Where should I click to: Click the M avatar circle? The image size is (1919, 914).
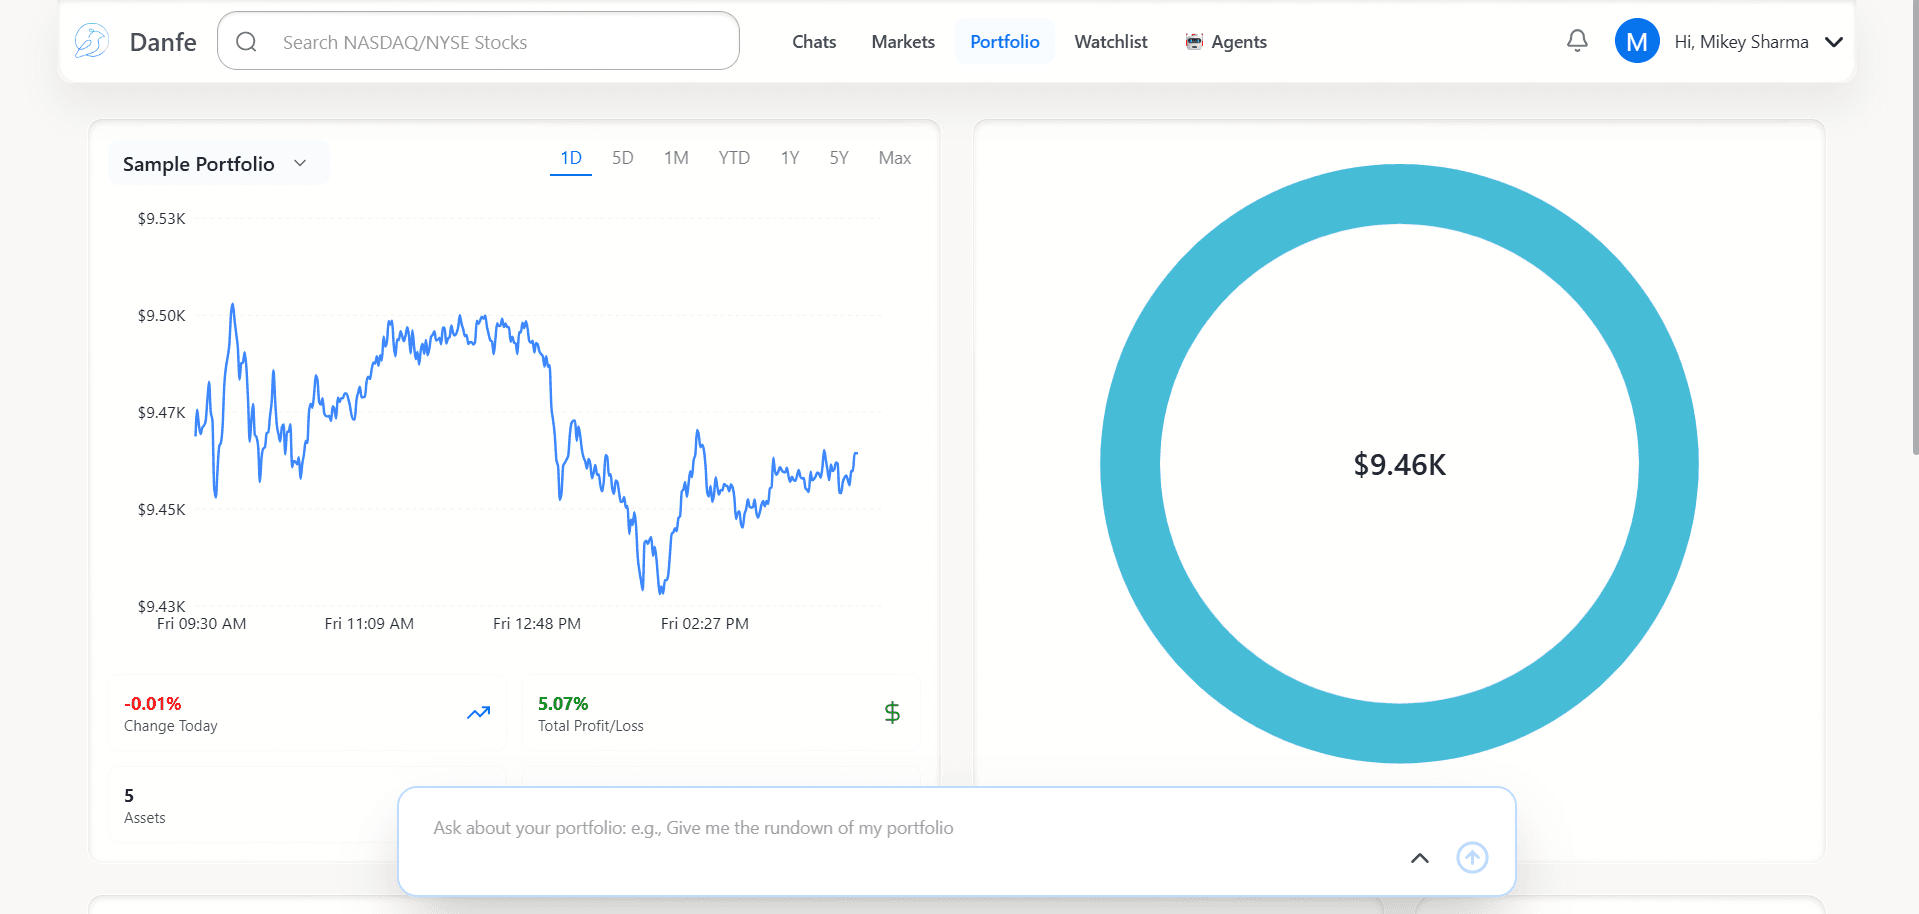(x=1637, y=41)
